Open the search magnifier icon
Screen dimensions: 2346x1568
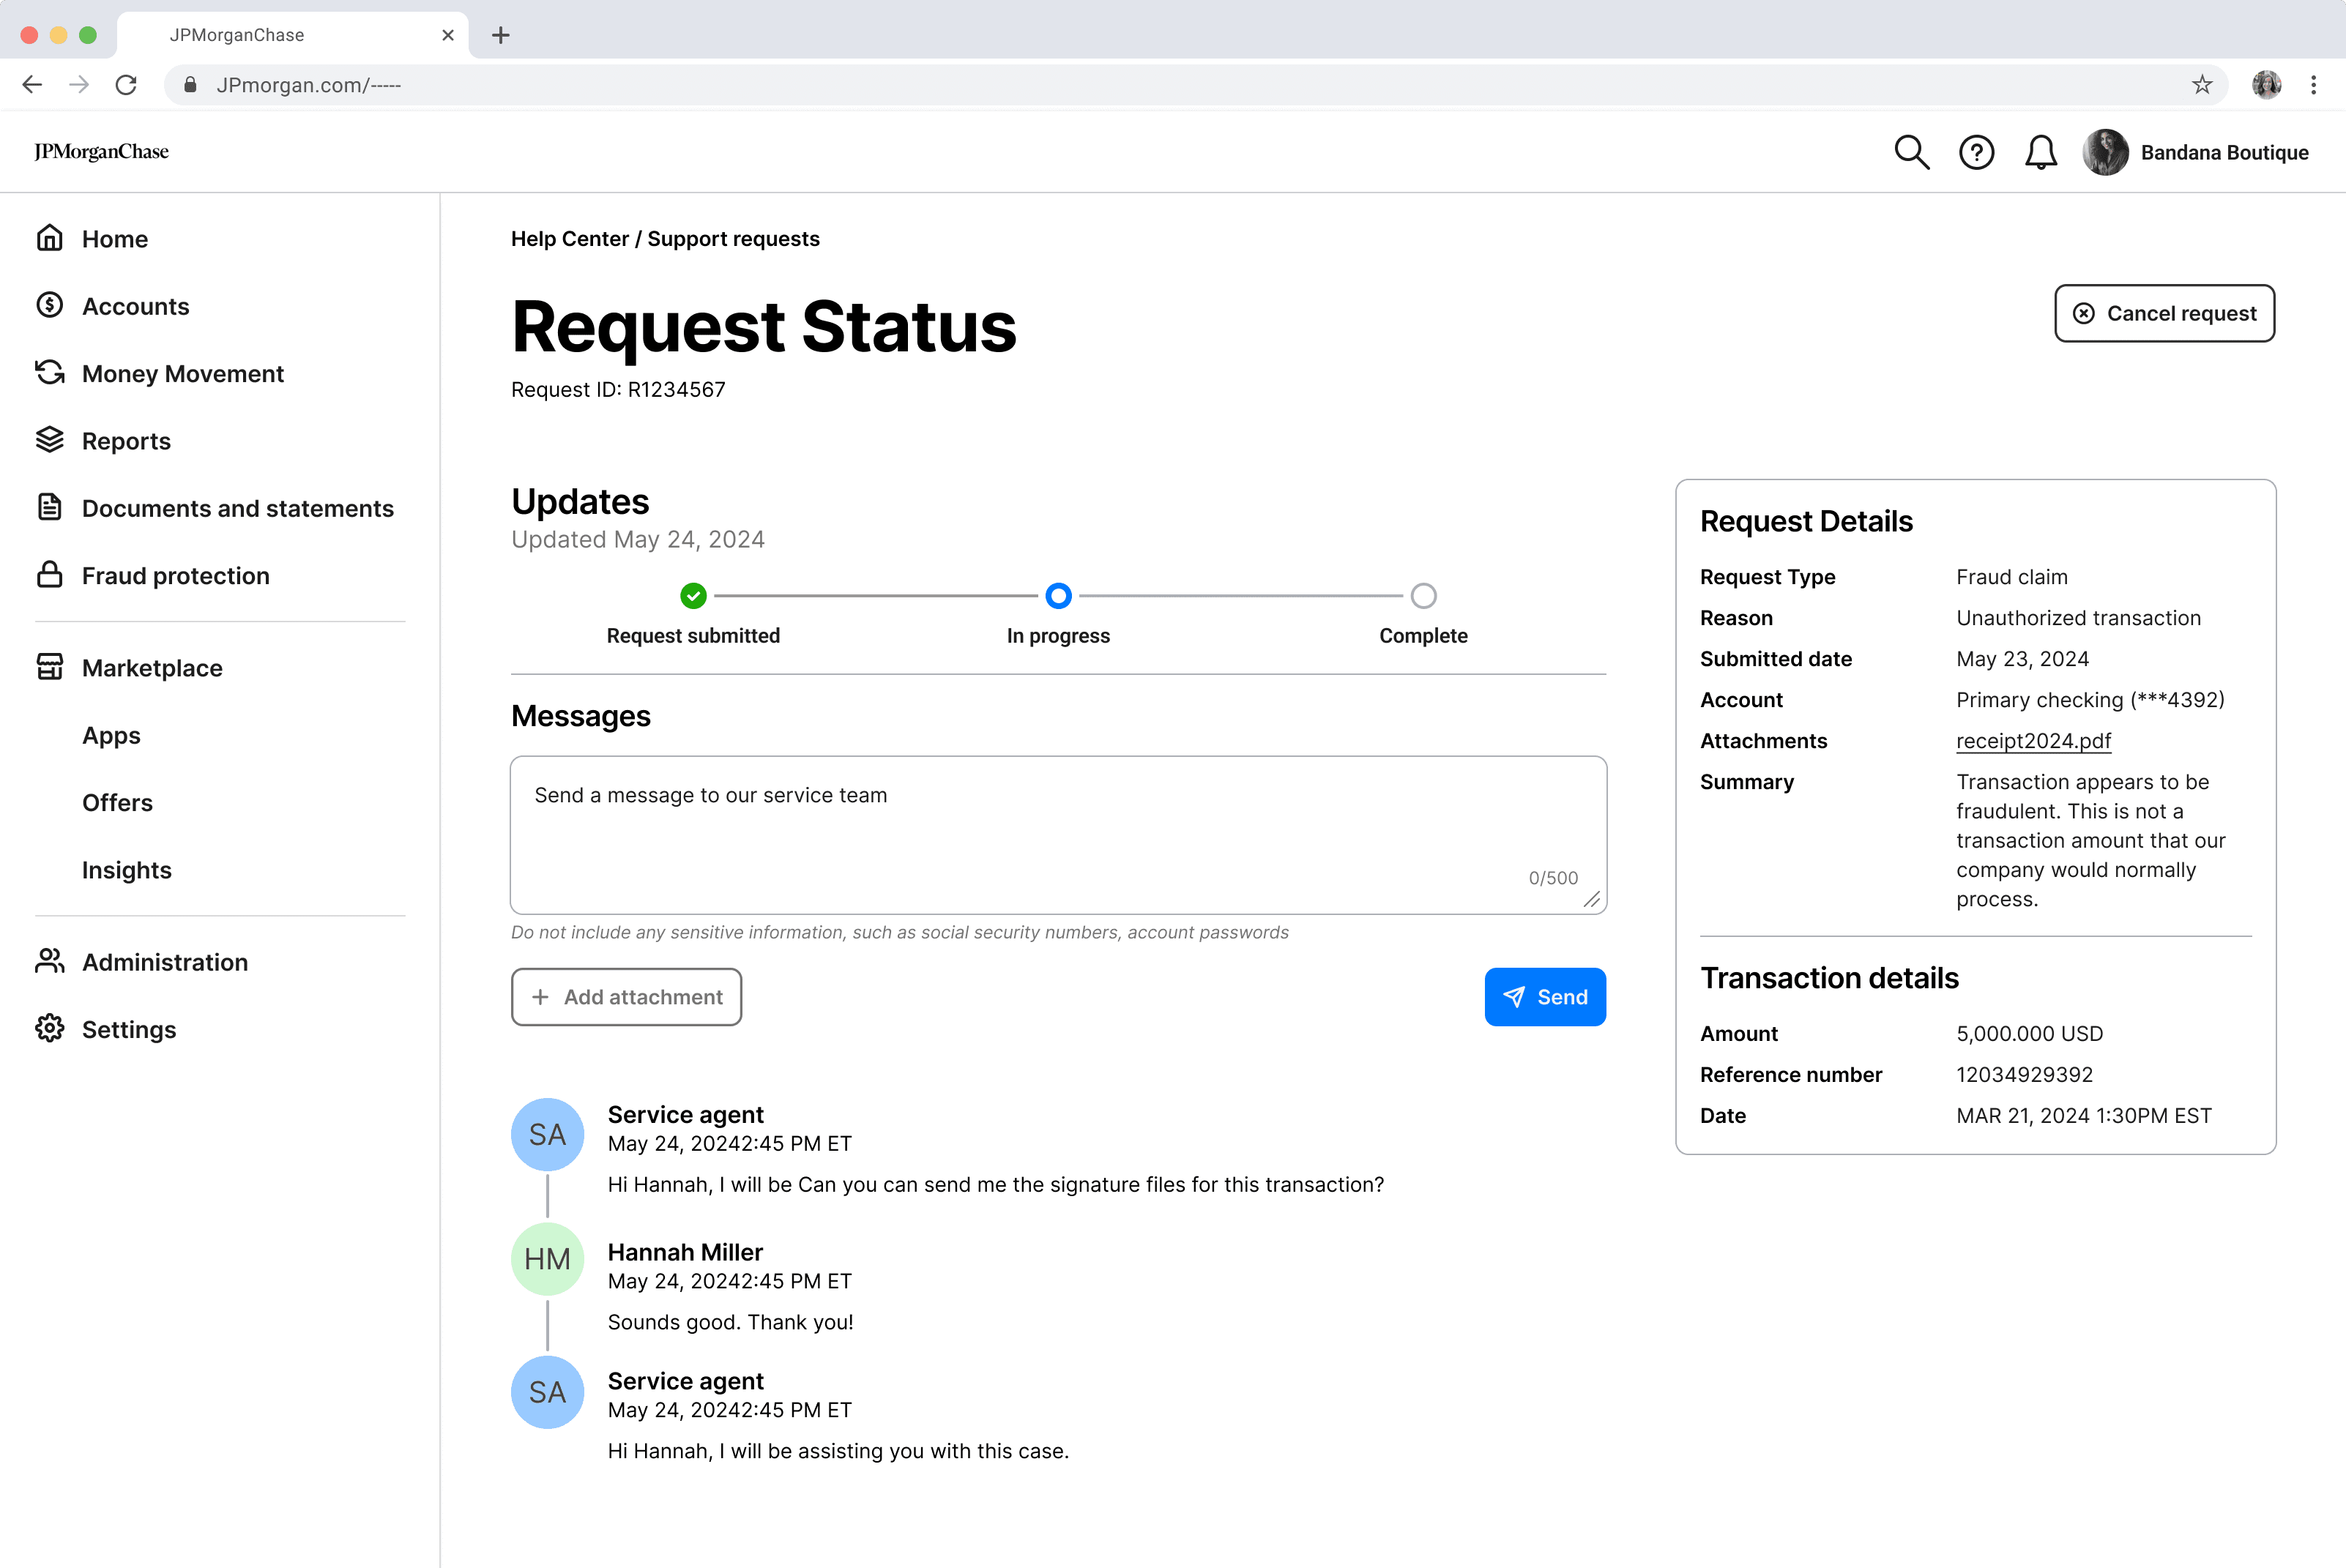click(1911, 152)
